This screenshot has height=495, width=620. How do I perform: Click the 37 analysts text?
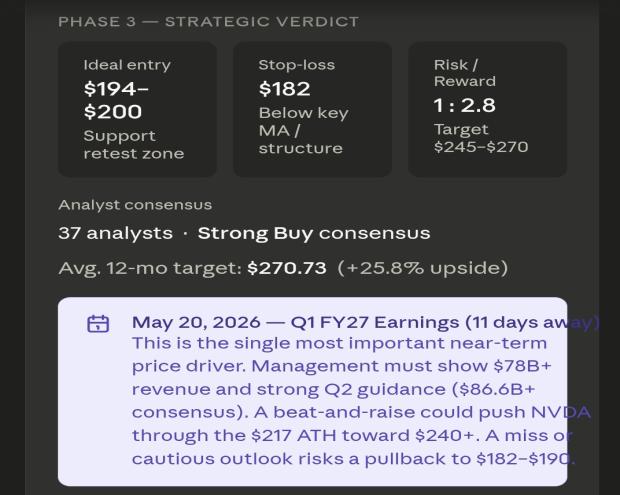coord(115,233)
